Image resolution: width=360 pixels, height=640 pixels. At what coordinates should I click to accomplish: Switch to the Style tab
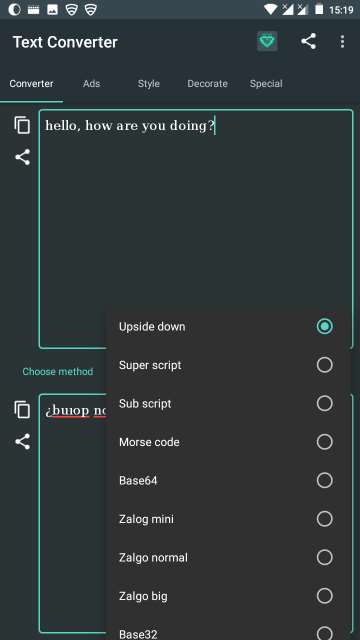click(x=149, y=84)
